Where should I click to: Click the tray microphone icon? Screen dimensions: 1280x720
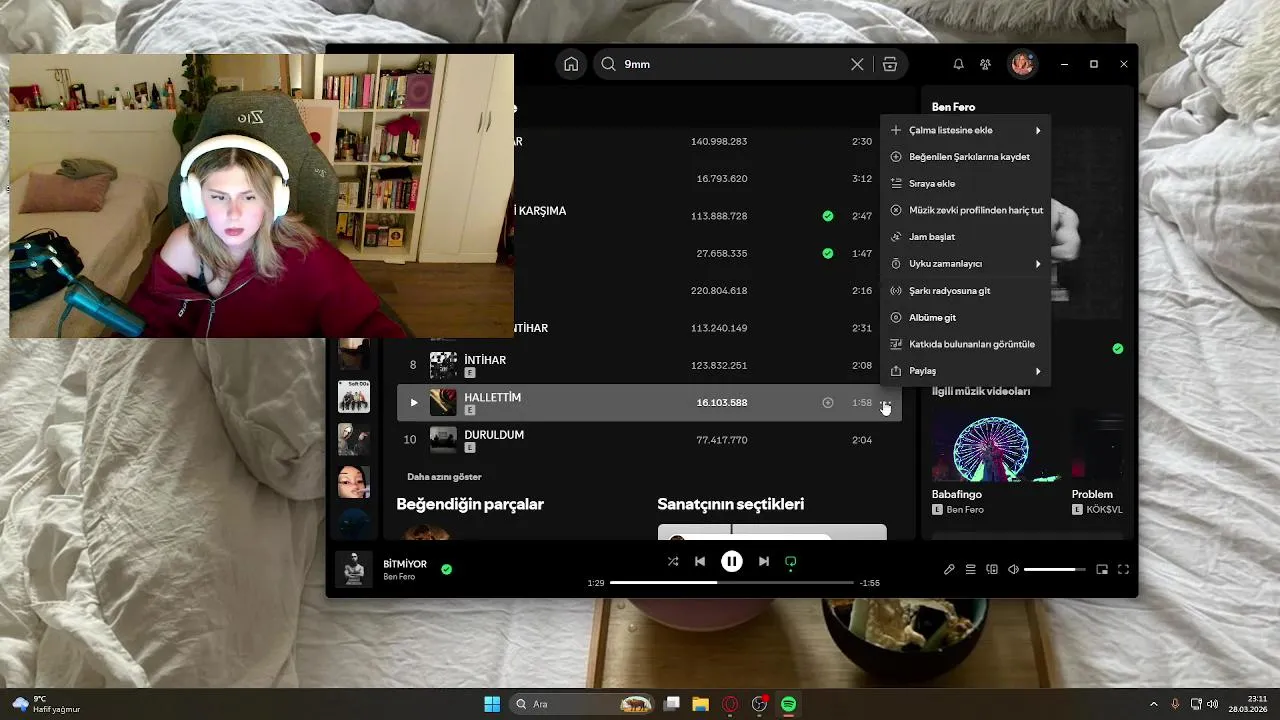click(1175, 704)
